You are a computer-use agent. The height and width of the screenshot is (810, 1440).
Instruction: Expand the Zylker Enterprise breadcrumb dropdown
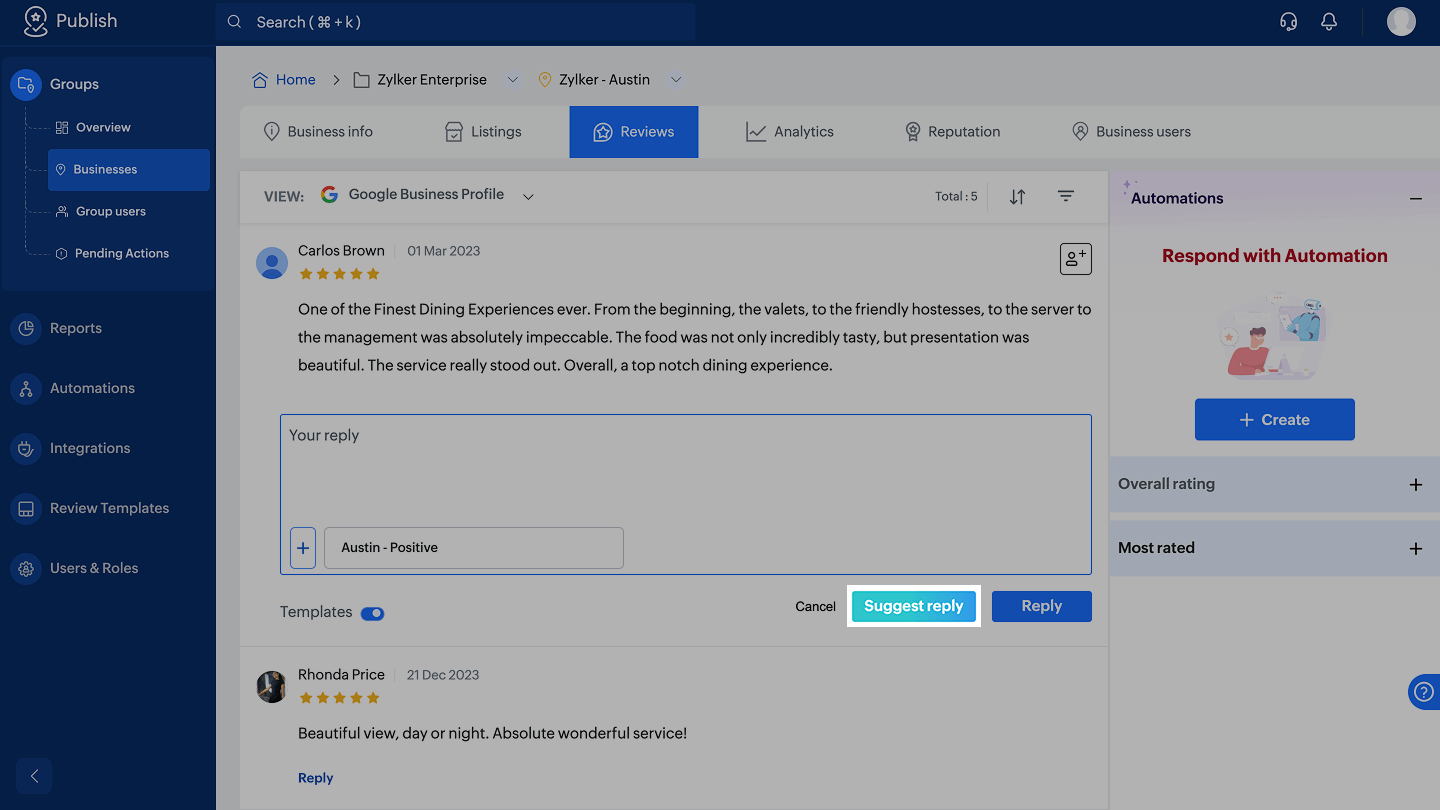[513, 80]
